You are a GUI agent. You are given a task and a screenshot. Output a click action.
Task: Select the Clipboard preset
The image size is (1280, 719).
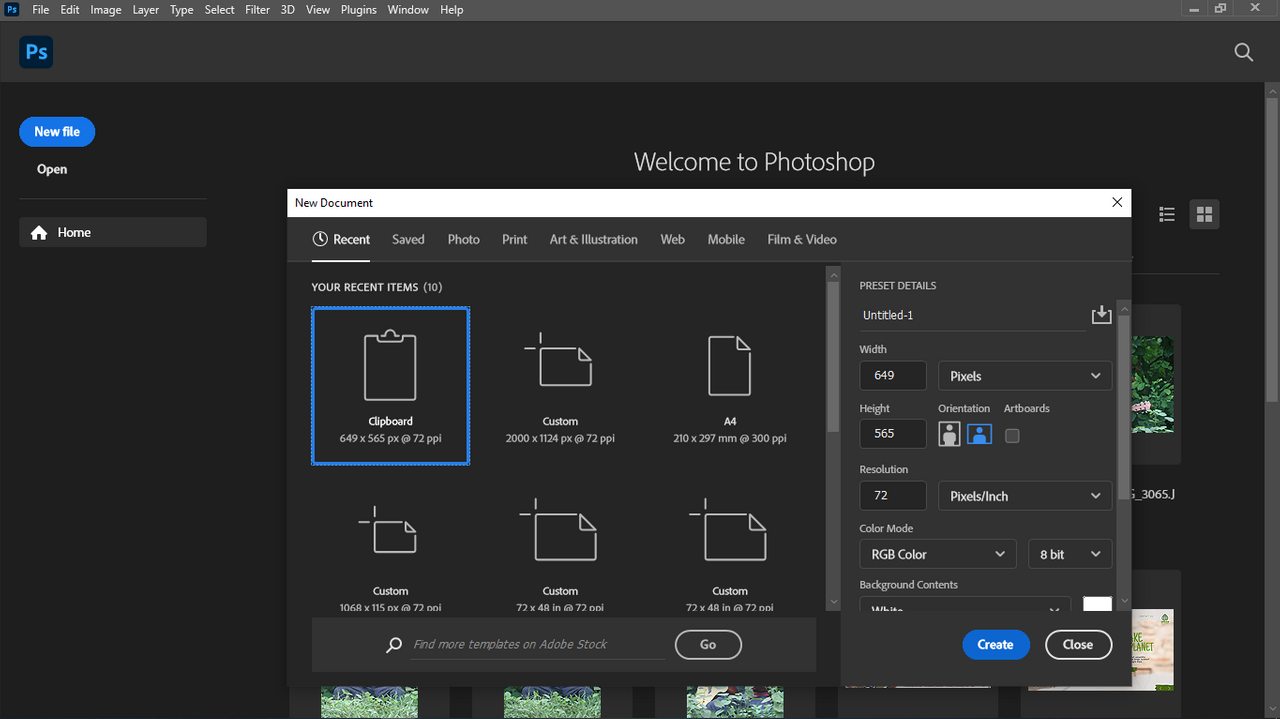click(x=390, y=385)
